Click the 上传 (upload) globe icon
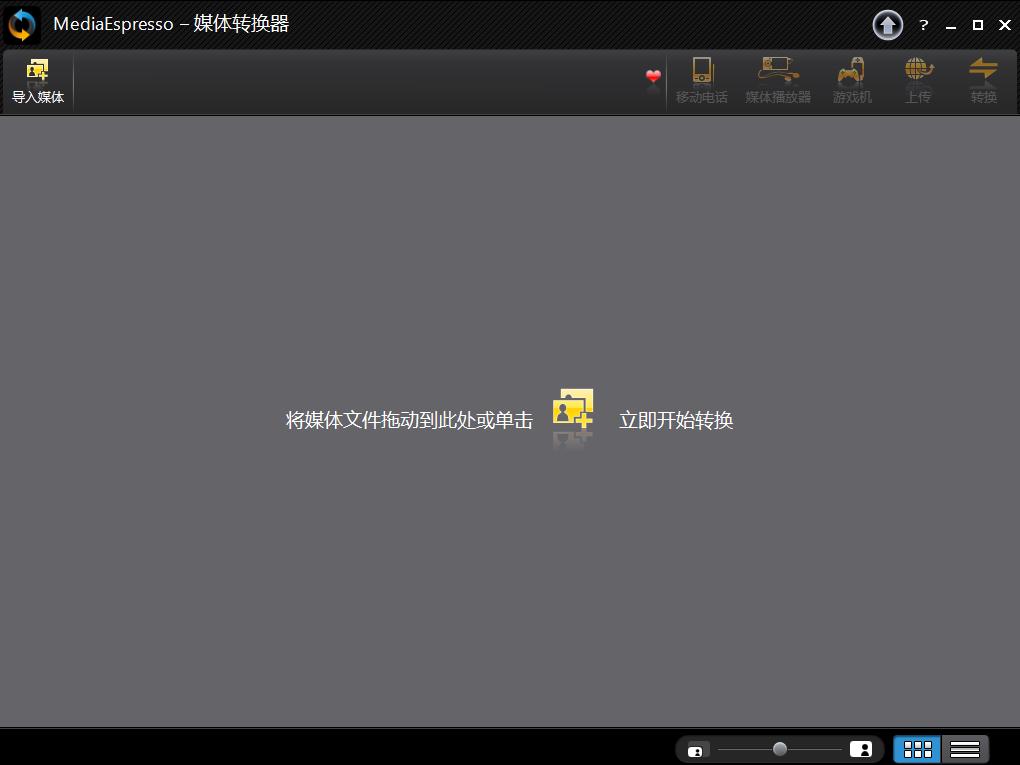Viewport: 1020px width, 765px height. (x=917, y=80)
